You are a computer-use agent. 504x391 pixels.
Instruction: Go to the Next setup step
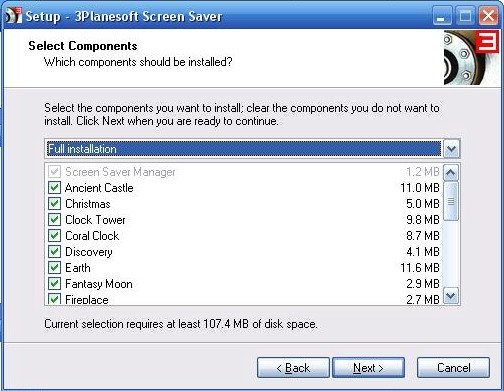coord(368,368)
